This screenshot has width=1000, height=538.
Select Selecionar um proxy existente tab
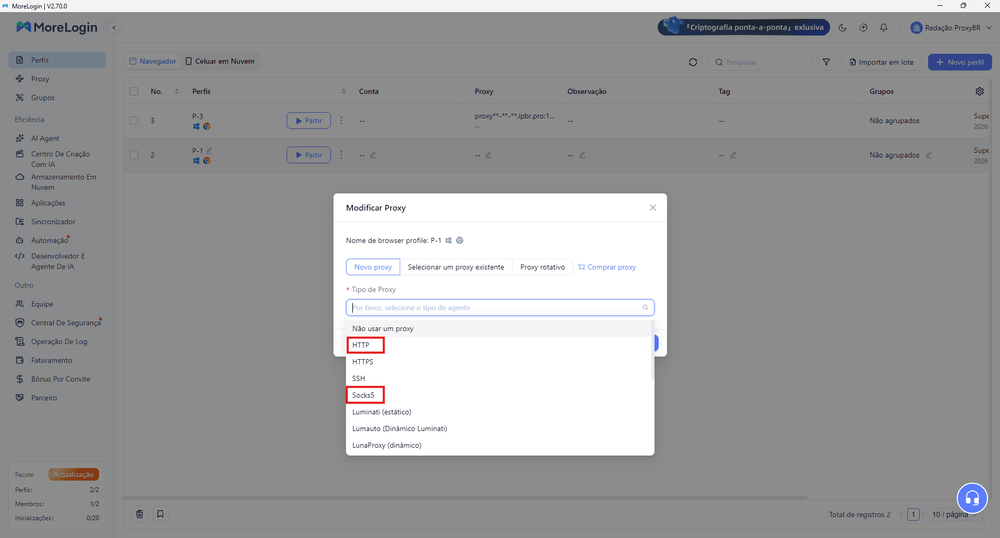click(456, 267)
